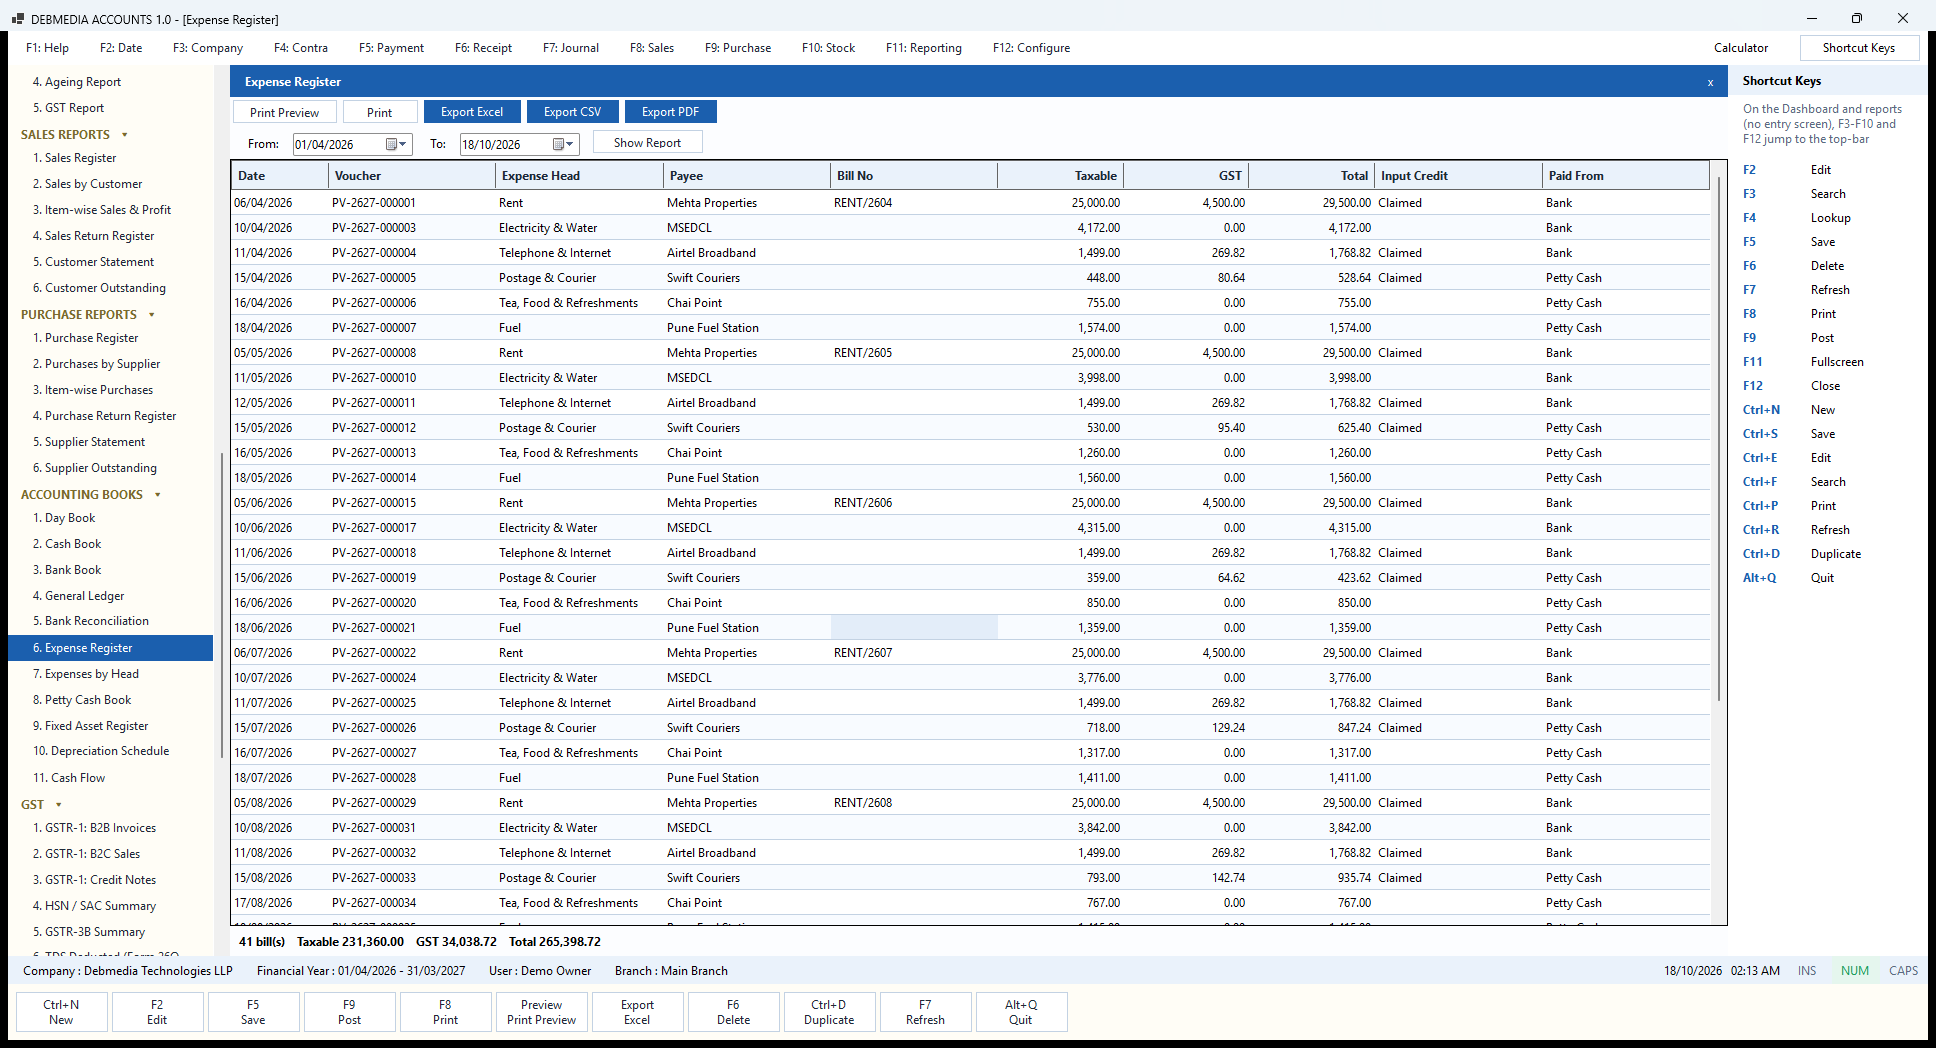This screenshot has height=1048, width=1936.
Task: Click the F6 Delete bottom button
Action: click(x=733, y=1012)
